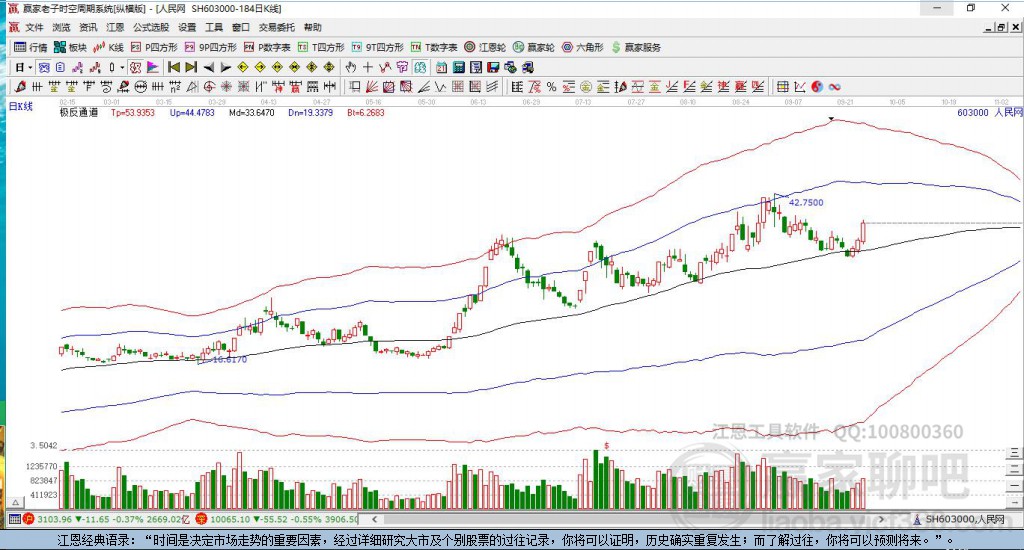Click the infinity symbol icon
Image resolution: width=1024 pixels, height=550 pixels.
point(834,87)
